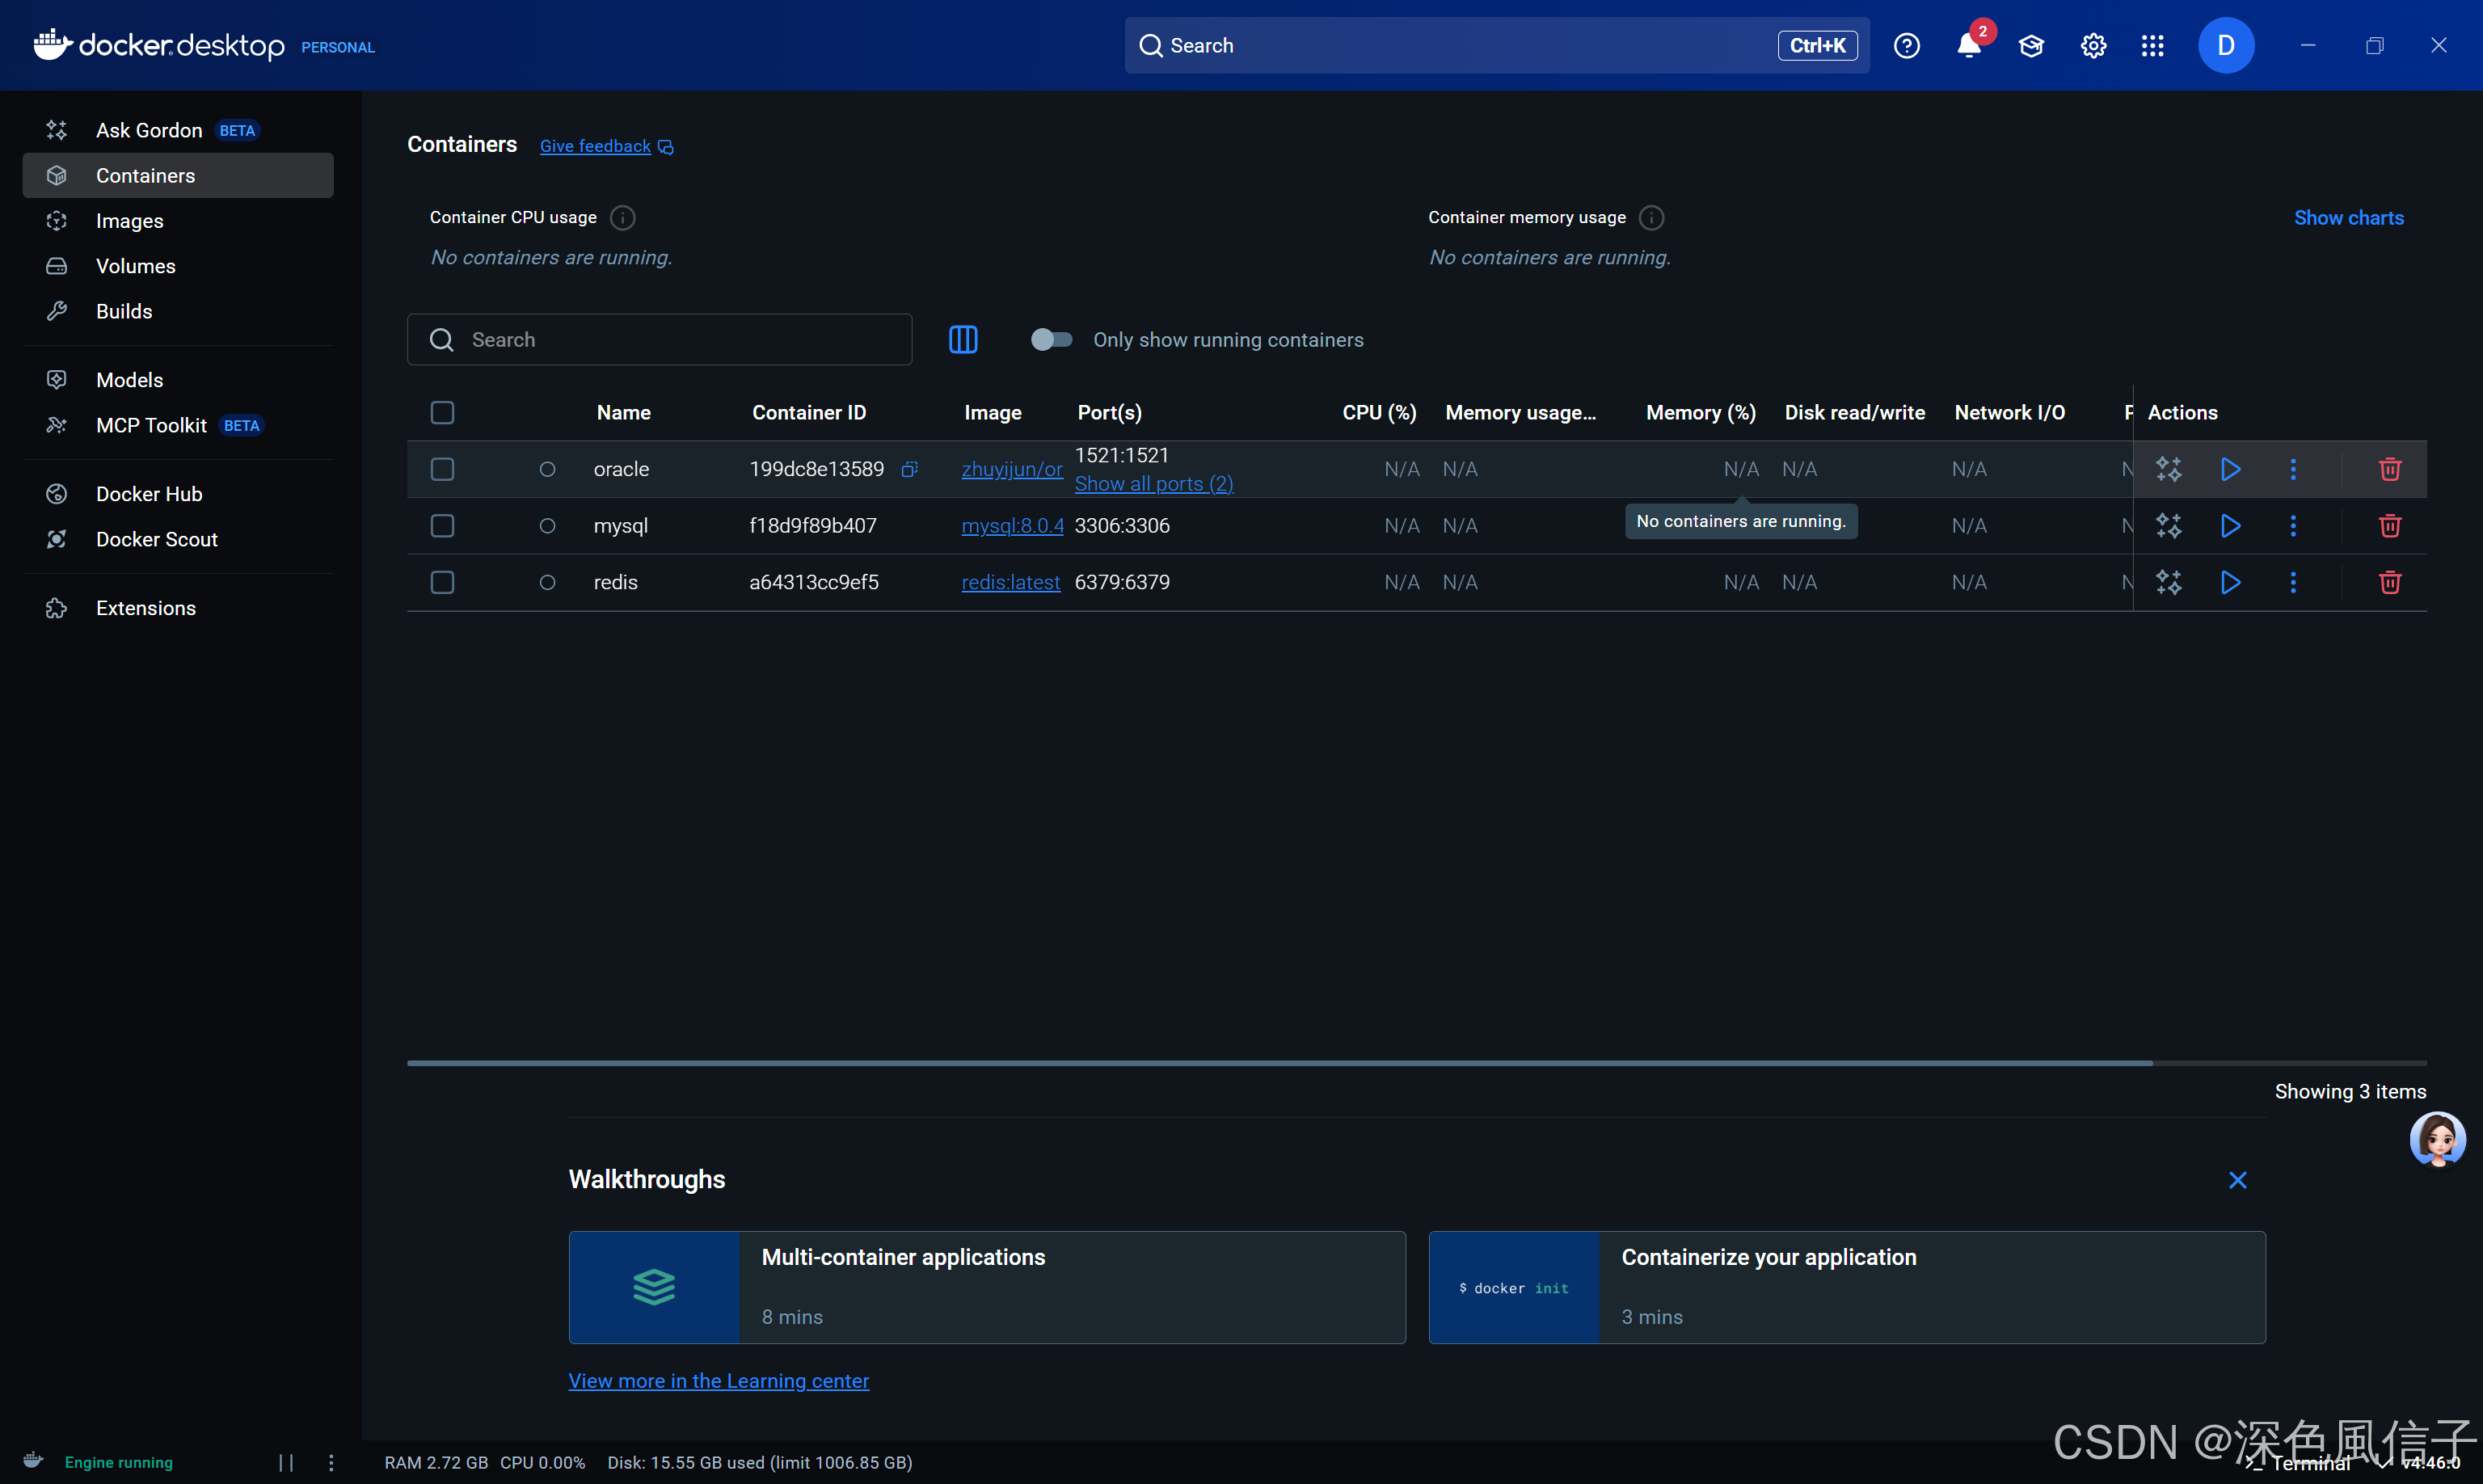Image resolution: width=2483 pixels, height=1484 pixels.
Task: Open MCP Toolkit in sidebar
Action: click(178, 425)
